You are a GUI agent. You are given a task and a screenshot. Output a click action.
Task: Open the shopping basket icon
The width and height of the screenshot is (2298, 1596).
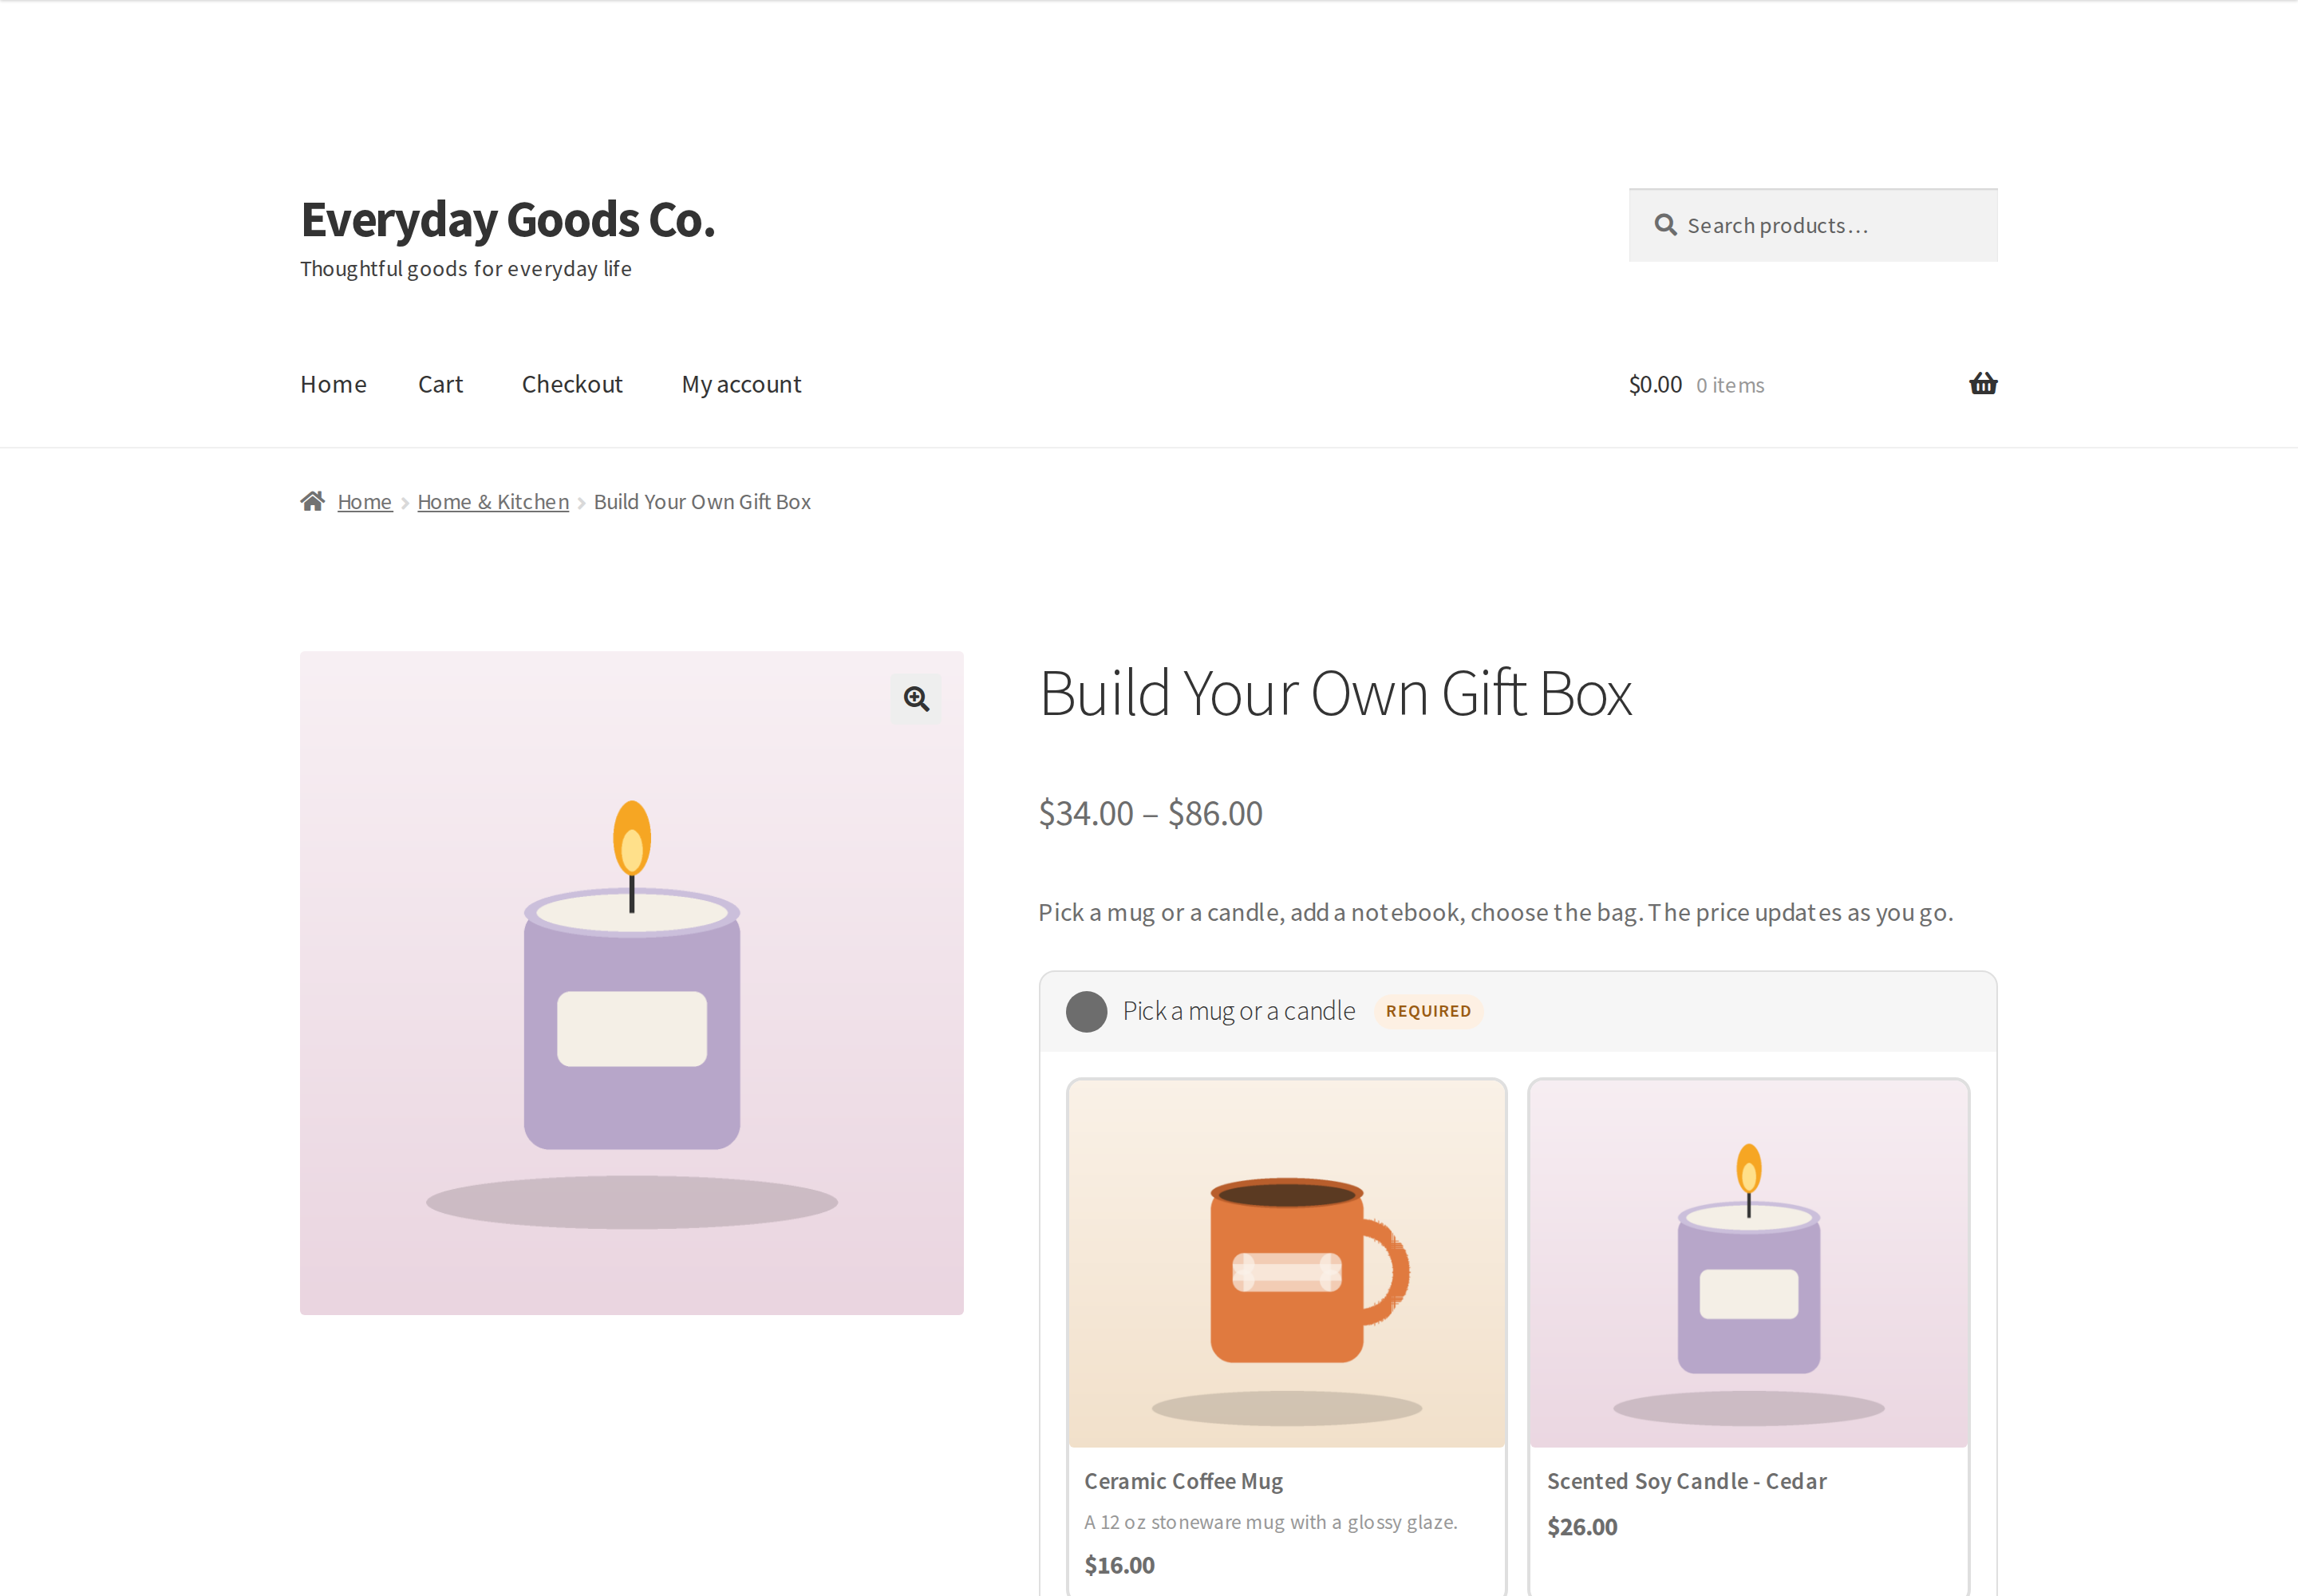(x=1983, y=384)
